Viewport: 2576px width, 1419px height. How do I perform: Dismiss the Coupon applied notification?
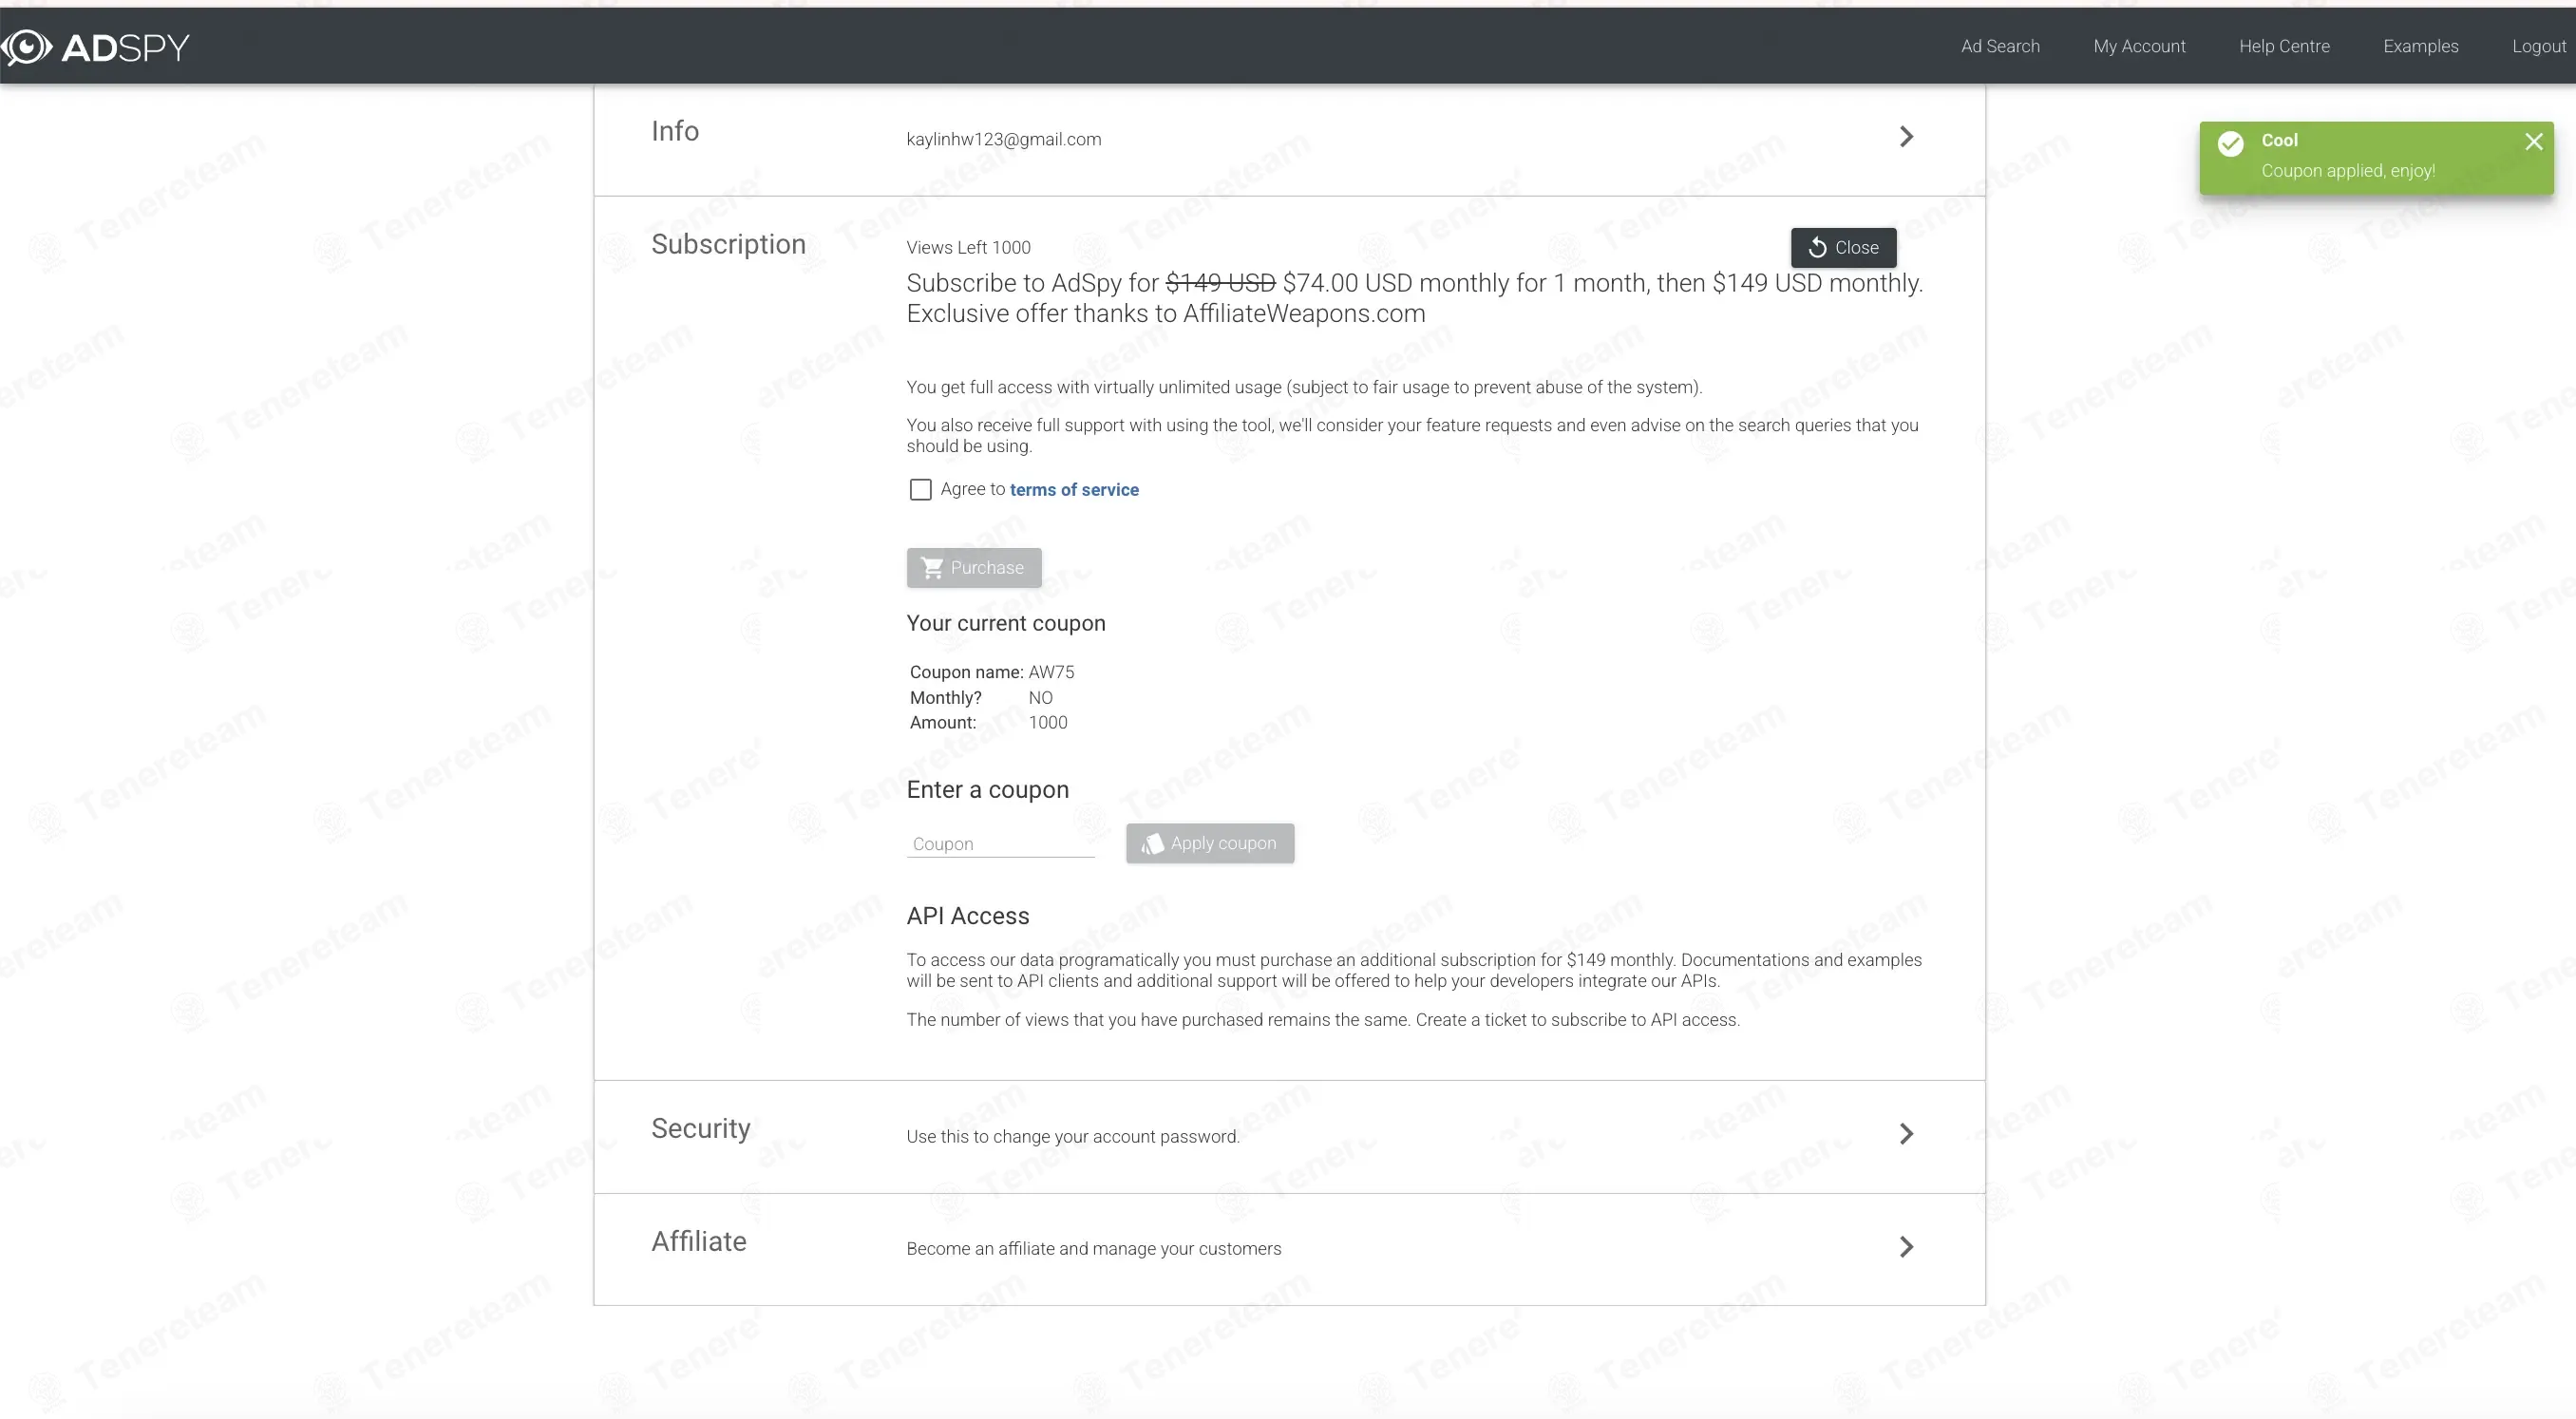click(2533, 142)
